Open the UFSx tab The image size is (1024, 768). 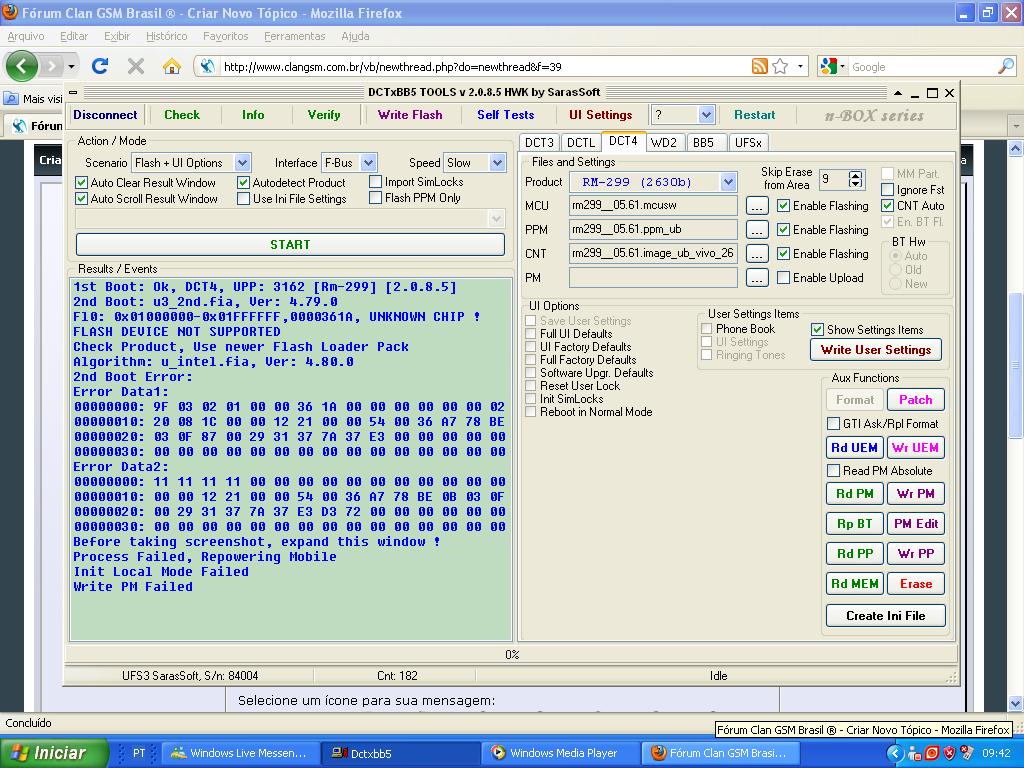[x=748, y=142]
